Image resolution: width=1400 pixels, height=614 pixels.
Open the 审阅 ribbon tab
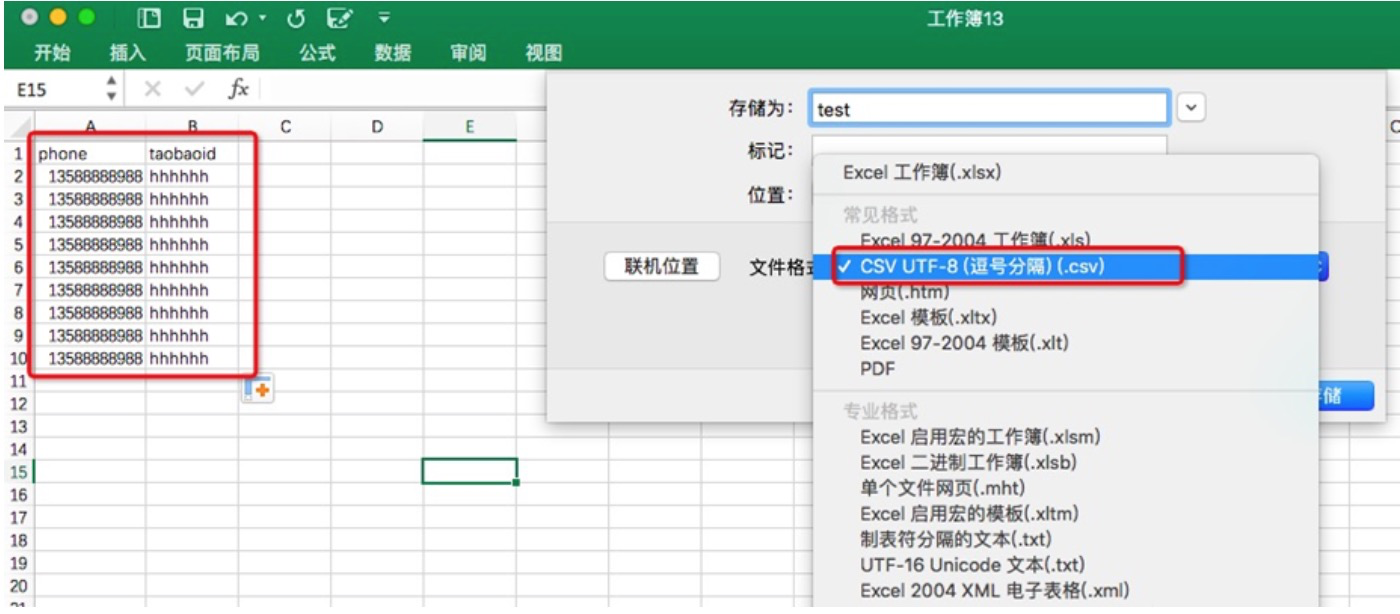point(468,53)
